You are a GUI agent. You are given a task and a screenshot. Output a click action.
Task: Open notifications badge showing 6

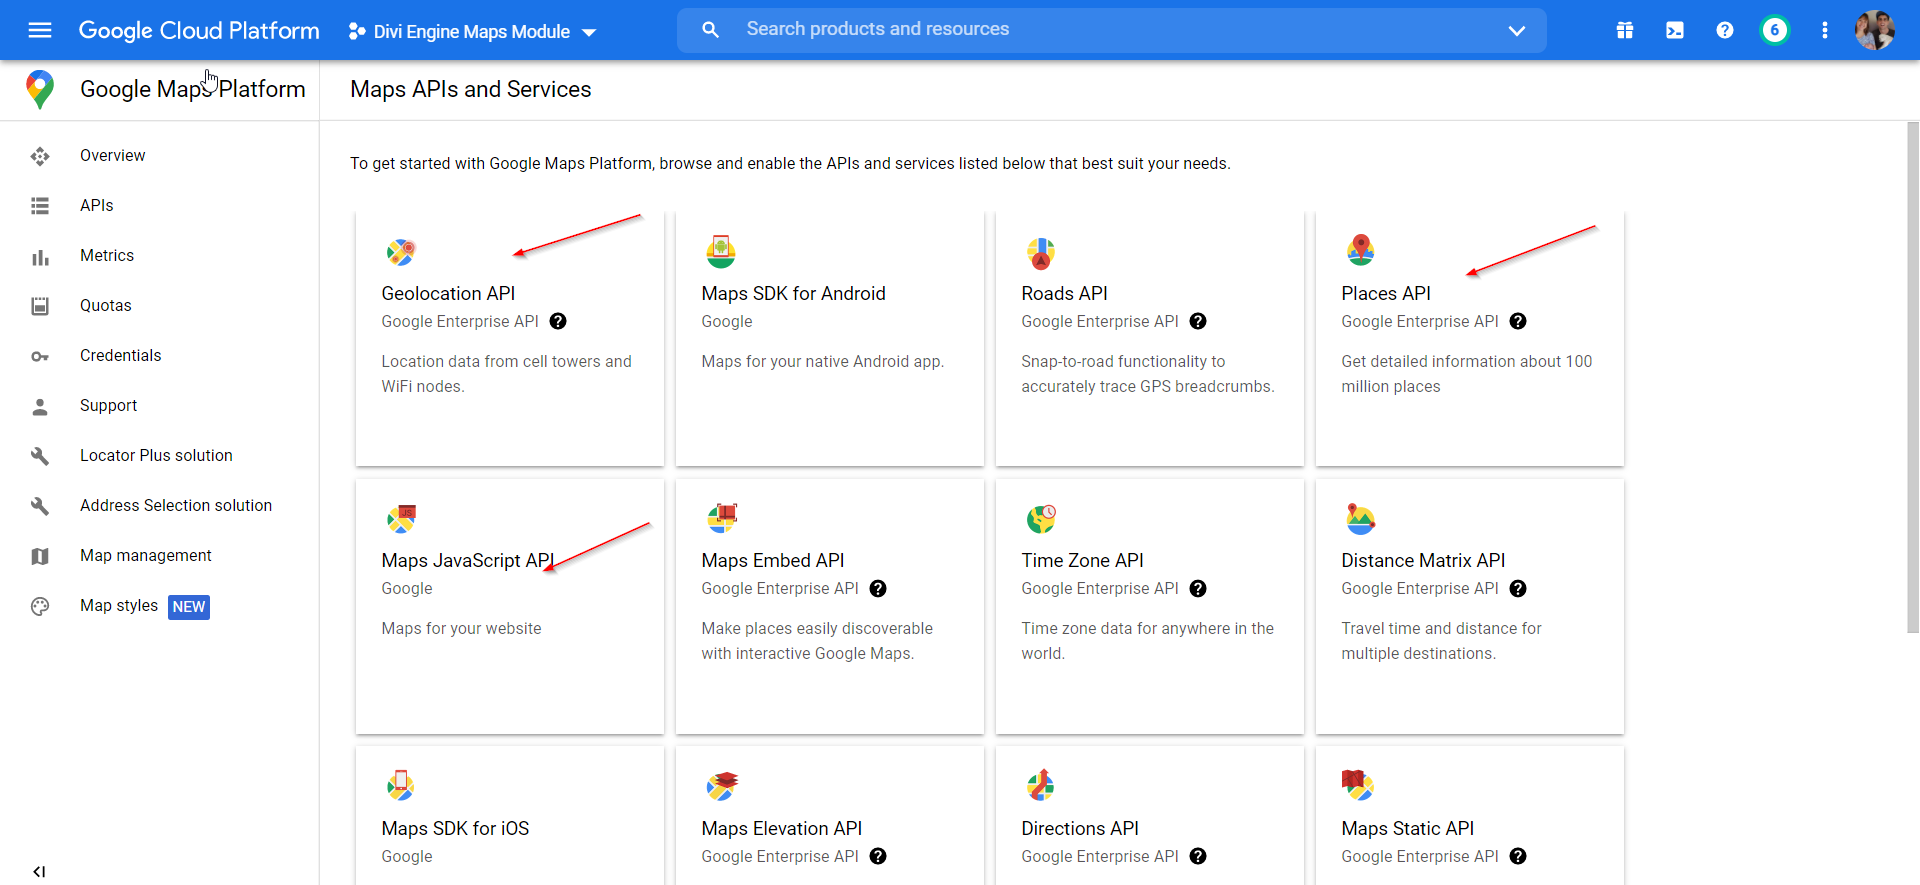click(1775, 30)
